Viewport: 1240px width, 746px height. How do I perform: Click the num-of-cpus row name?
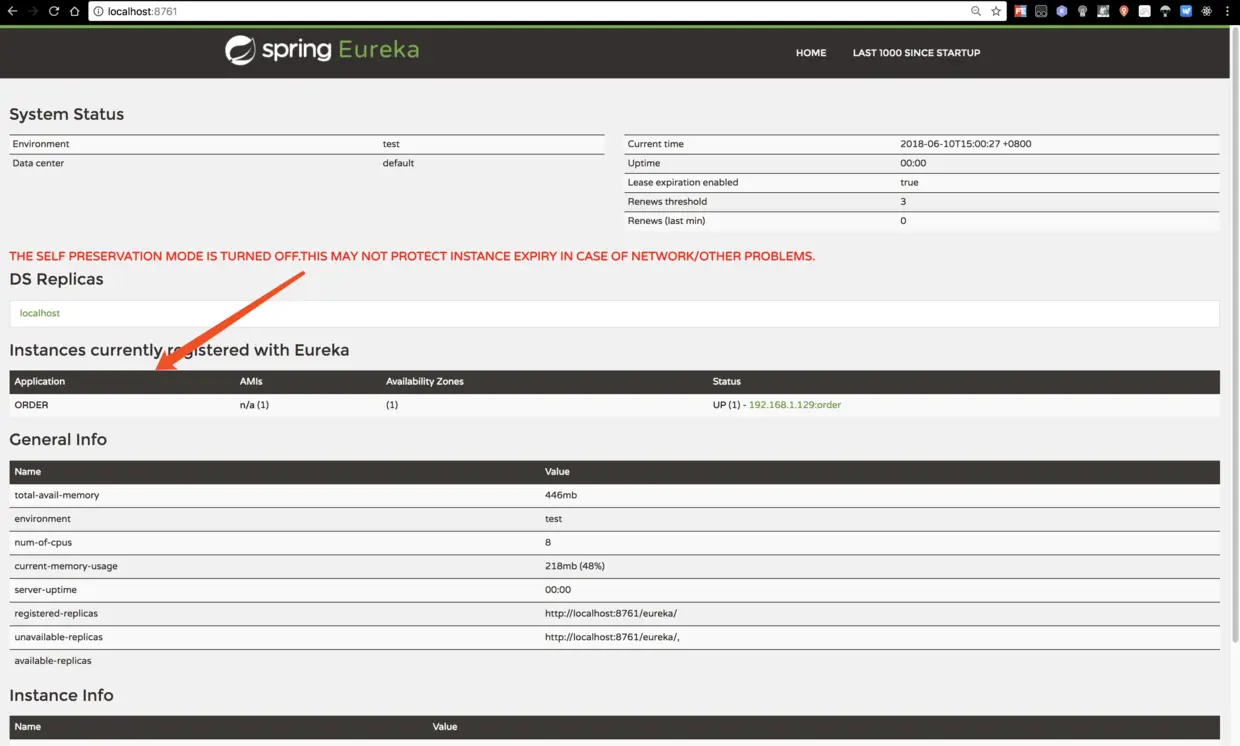click(x=45, y=542)
